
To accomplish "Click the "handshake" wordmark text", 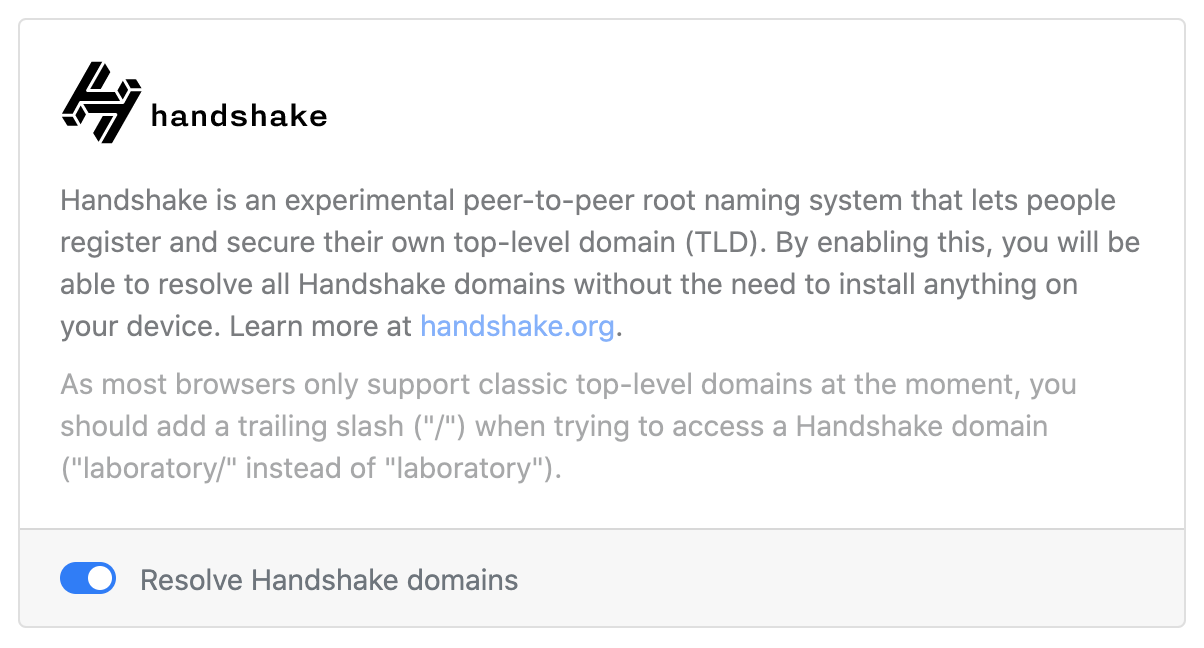I will pyautogui.click(x=239, y=116).
